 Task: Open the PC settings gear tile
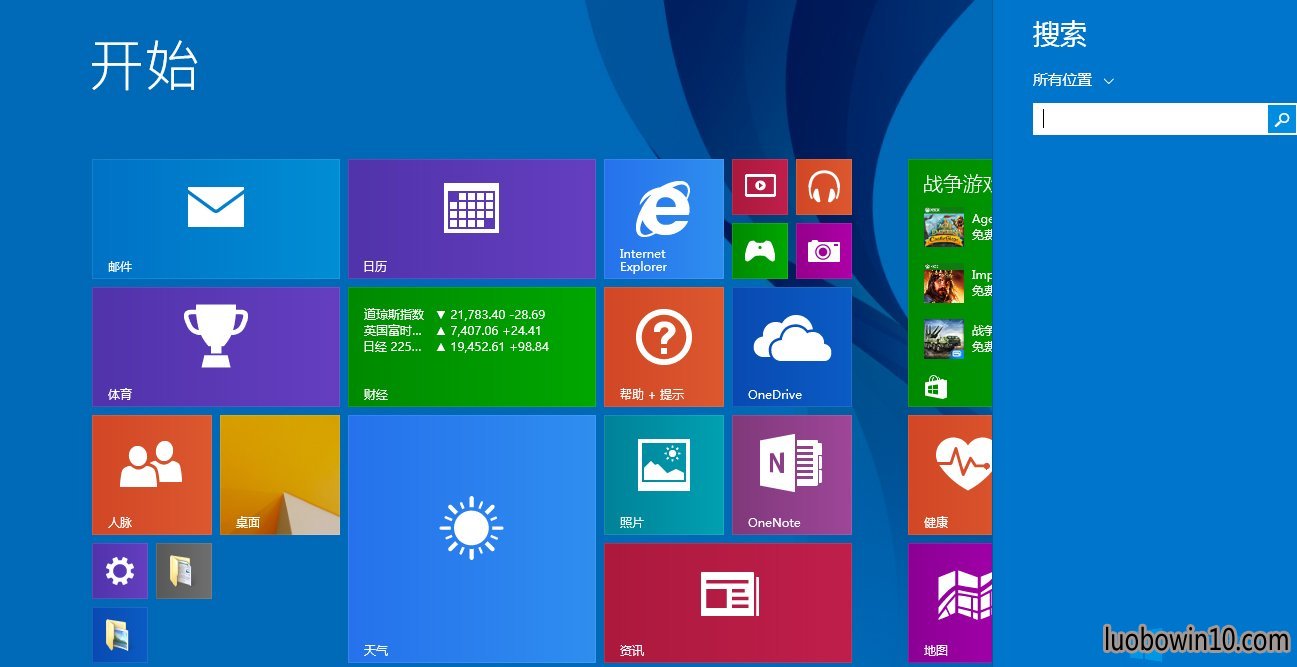tap(120, 571)
